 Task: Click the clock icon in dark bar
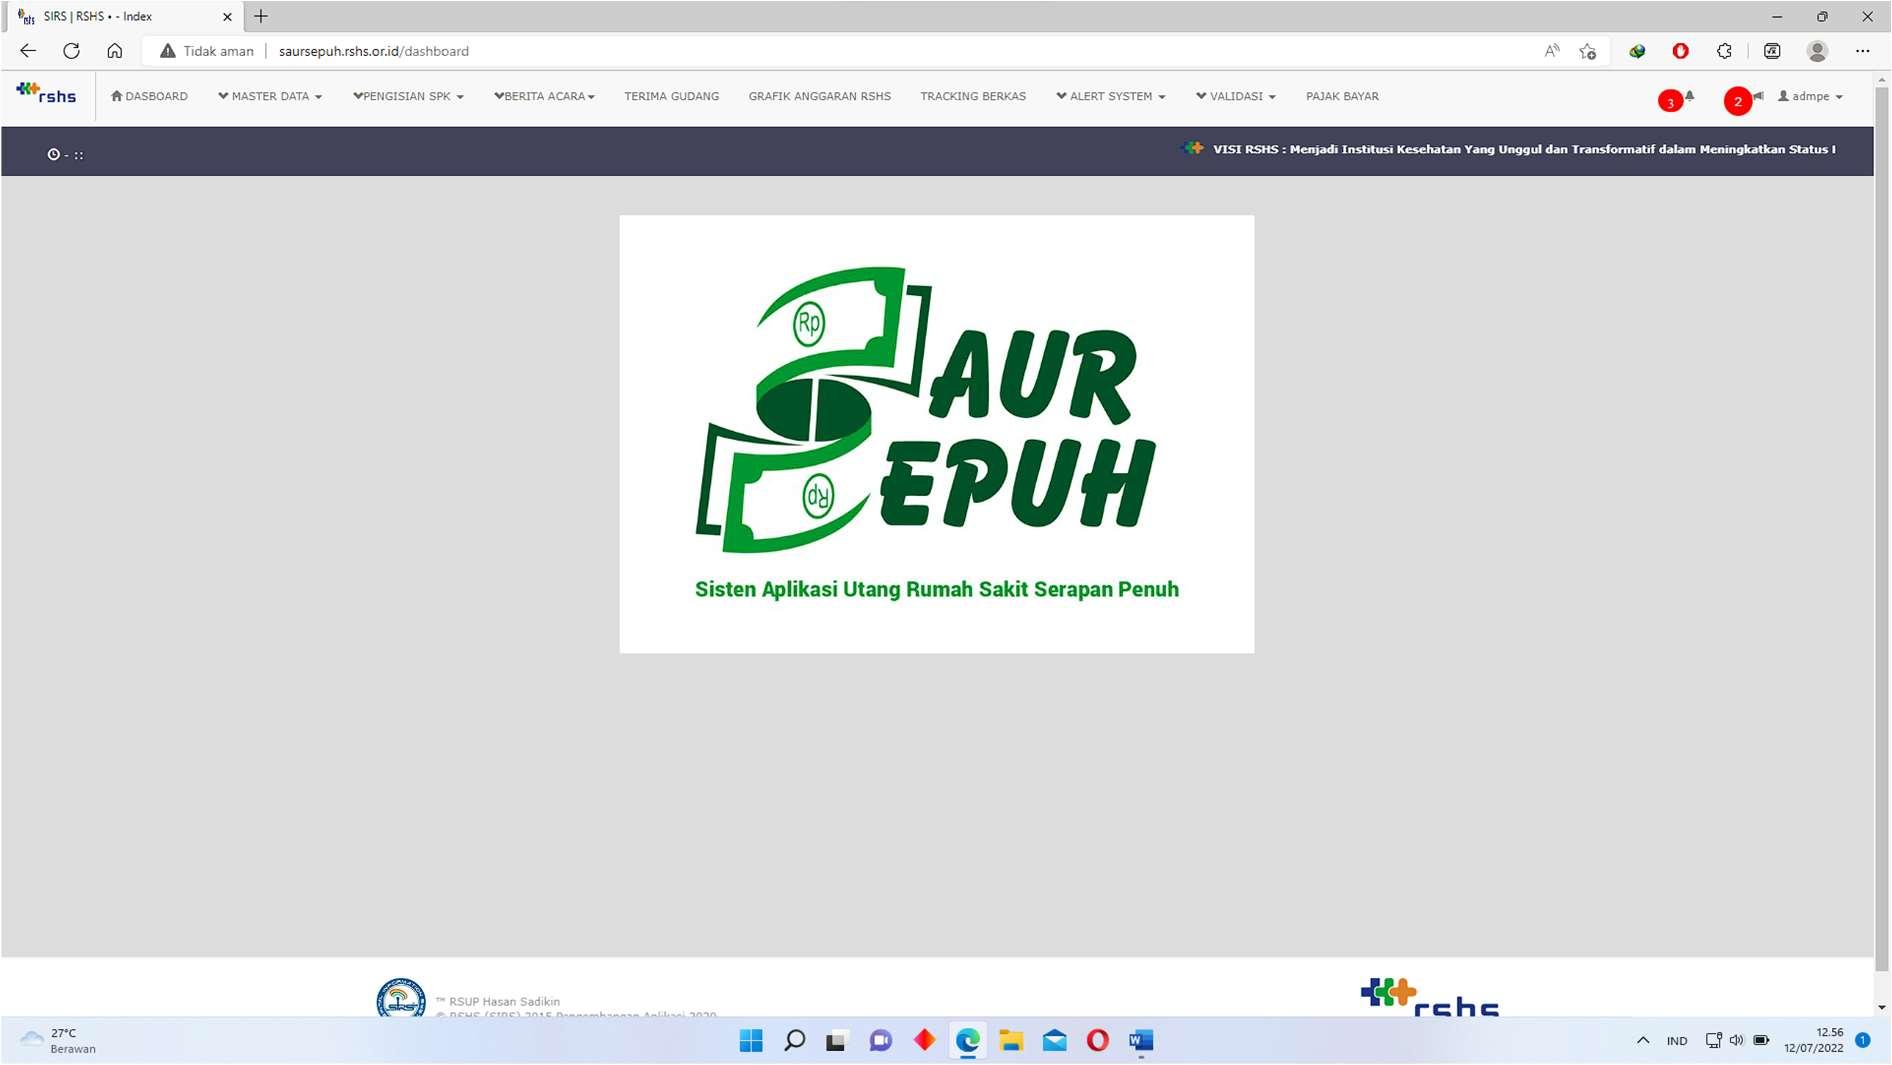54,154
